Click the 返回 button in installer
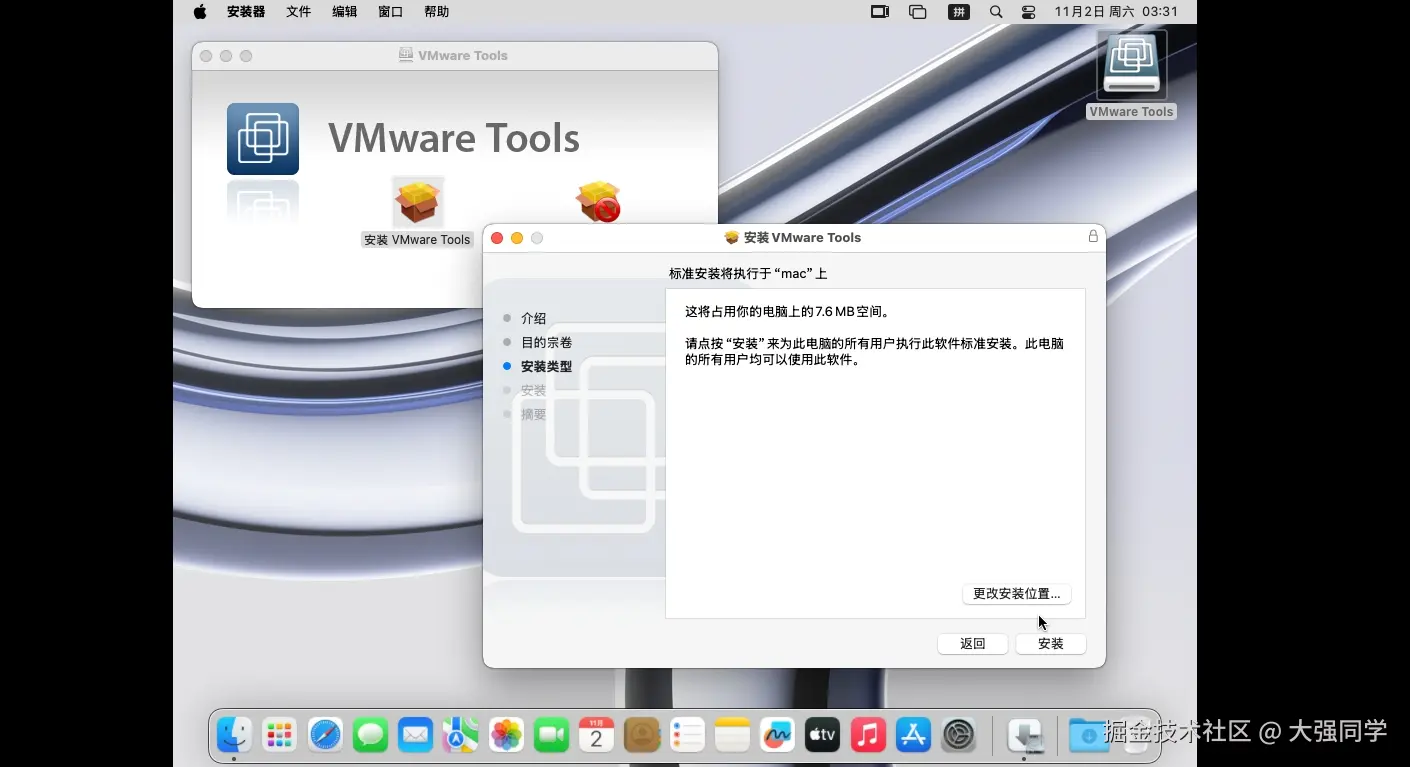Image resolution: width=1410 pixels, height=767 pixels. pos(972,644)
